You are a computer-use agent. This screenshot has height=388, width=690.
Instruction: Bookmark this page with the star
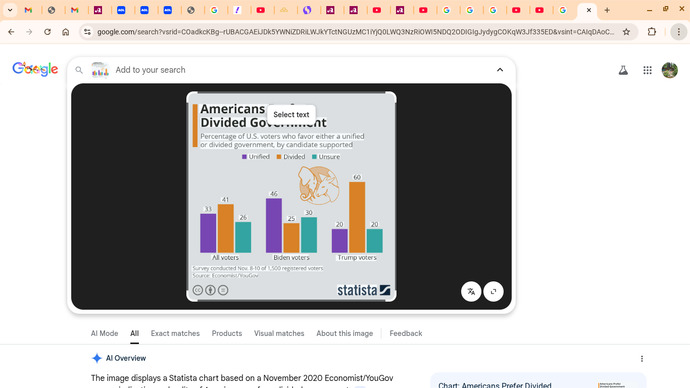click(626, 32)
